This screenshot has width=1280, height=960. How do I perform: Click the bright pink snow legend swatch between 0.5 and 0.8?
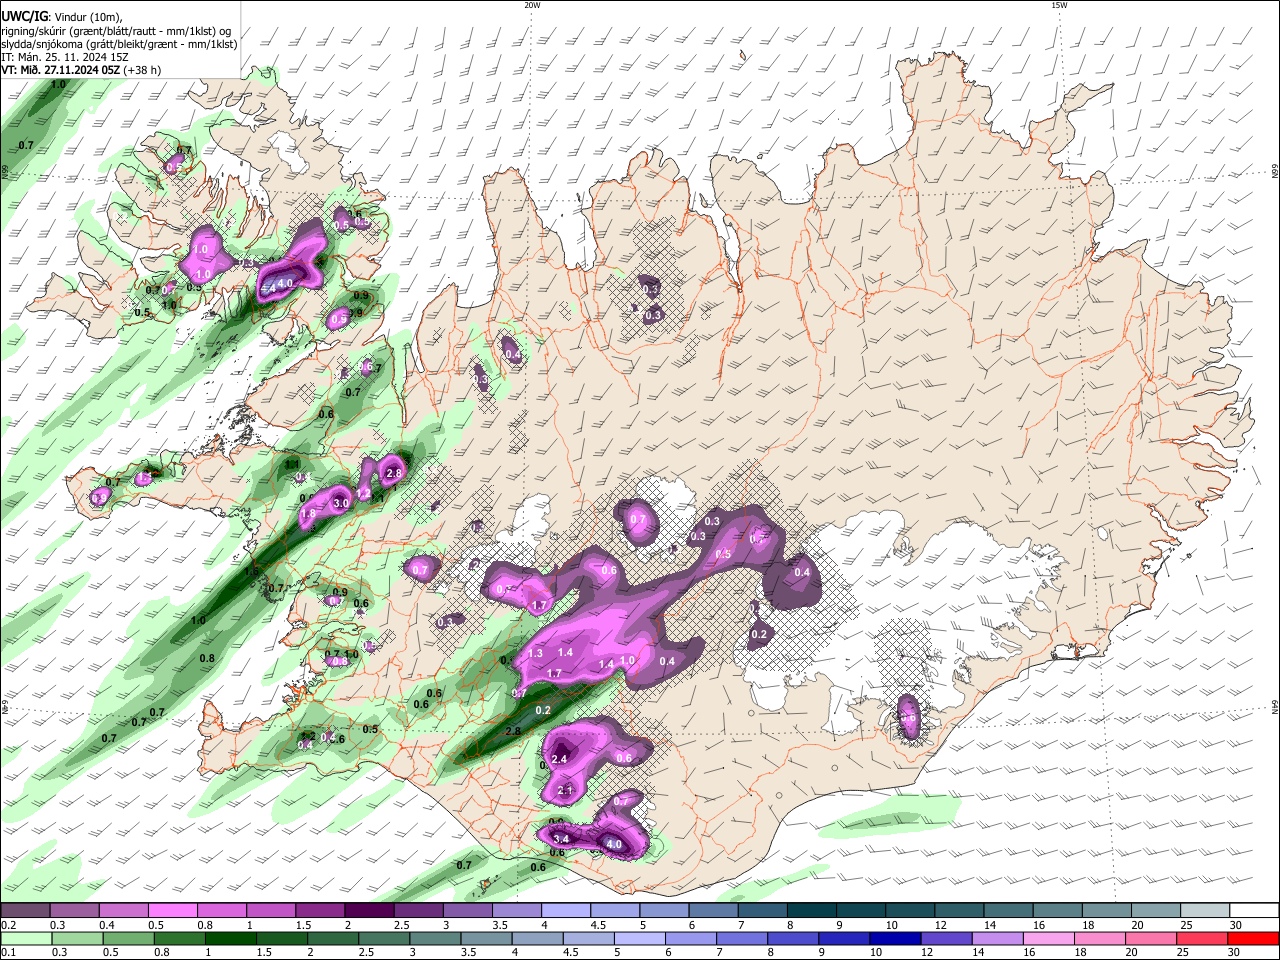pyautogui.click(x=172, y=911)
